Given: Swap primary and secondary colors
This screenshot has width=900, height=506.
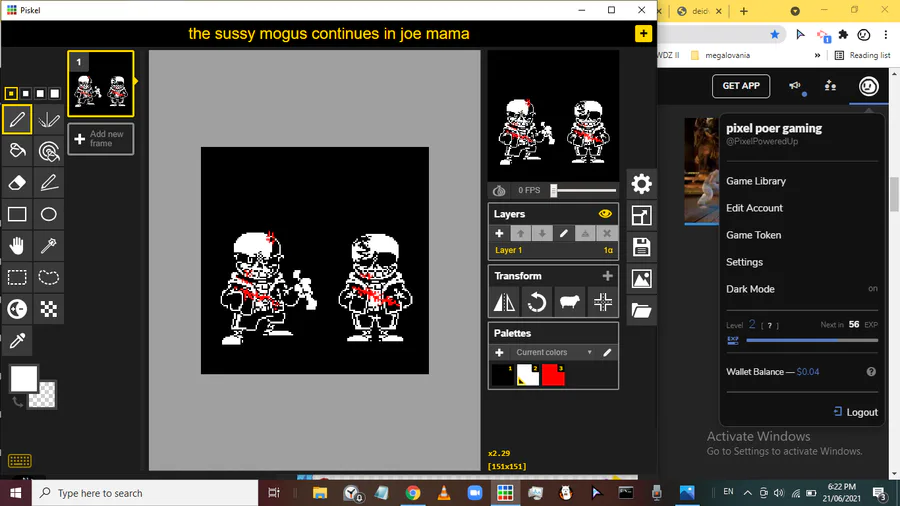Looking at the screenshot, I should 17,402.
